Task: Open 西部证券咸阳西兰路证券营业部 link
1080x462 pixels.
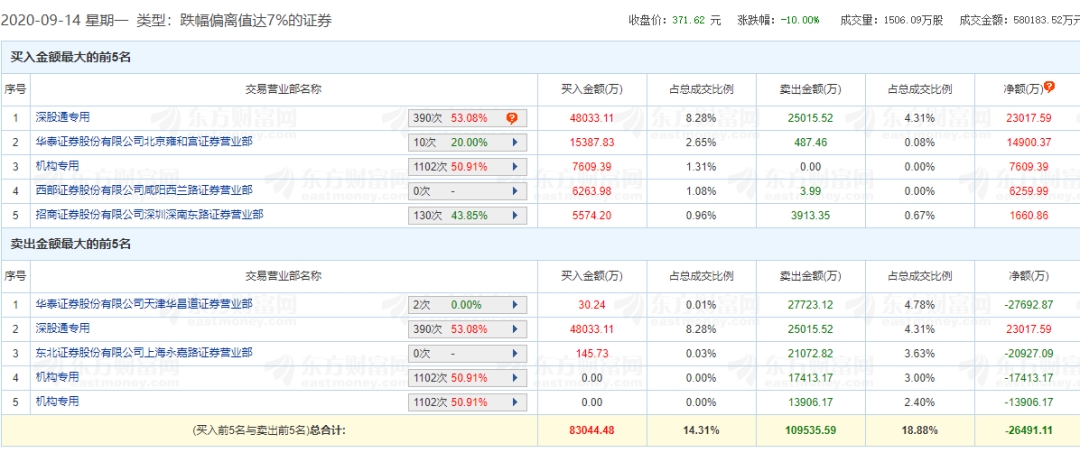Action: [144, 190]
